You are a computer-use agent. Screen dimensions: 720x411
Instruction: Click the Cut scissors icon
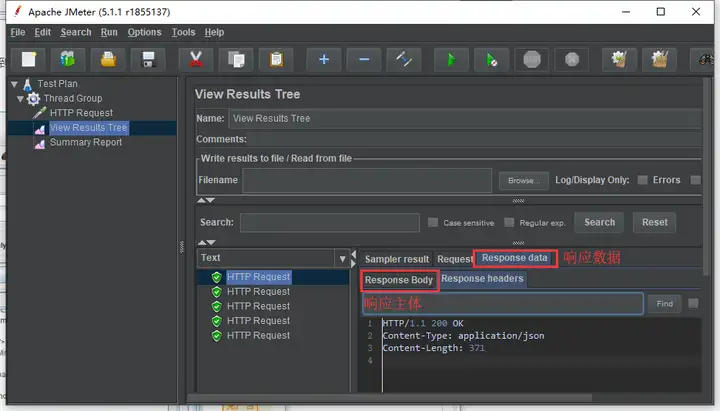(x=196, y=59)
